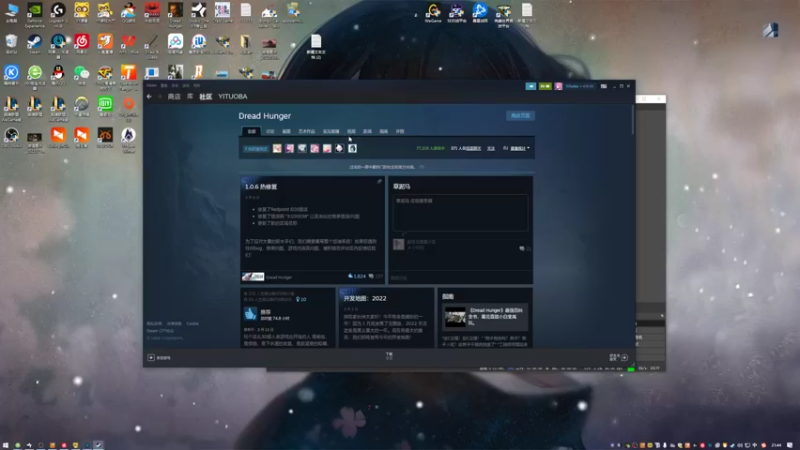Click the Dread Hunger desktop shortcut
Viewport: 800px width, 450px height.
tap(175, 14)
